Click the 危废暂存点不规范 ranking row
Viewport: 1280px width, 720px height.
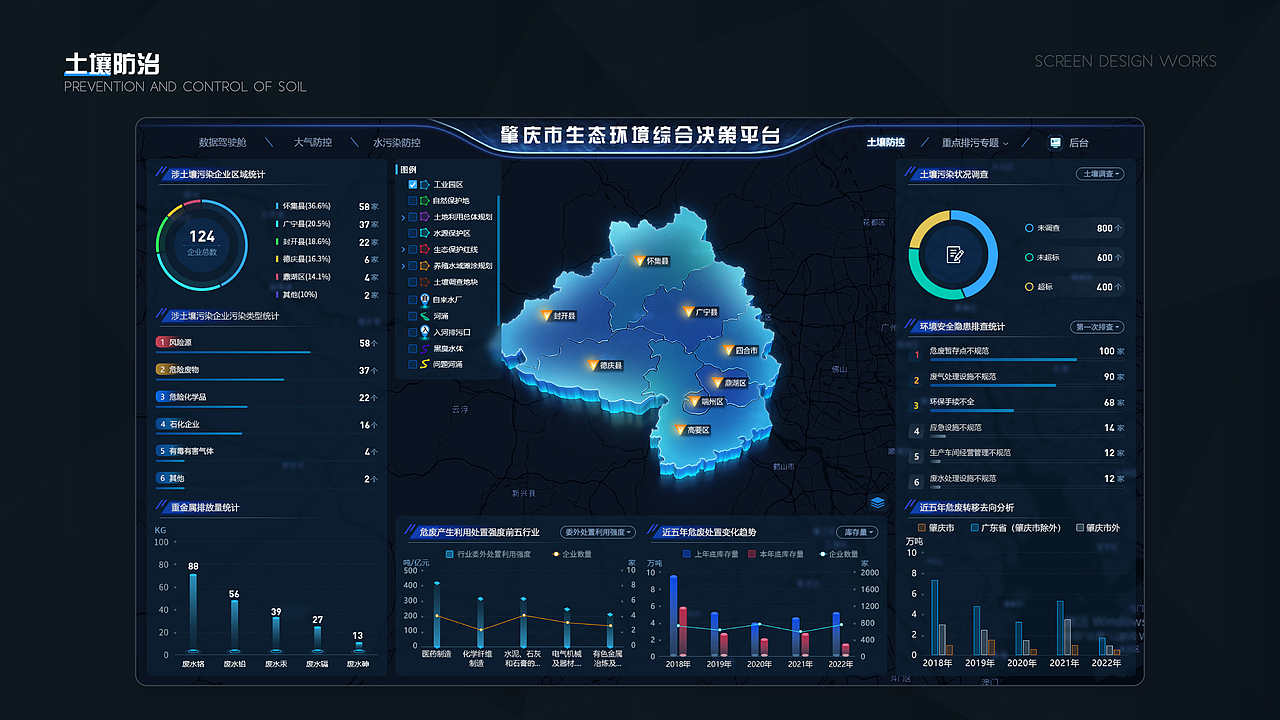click(1015, 353)
